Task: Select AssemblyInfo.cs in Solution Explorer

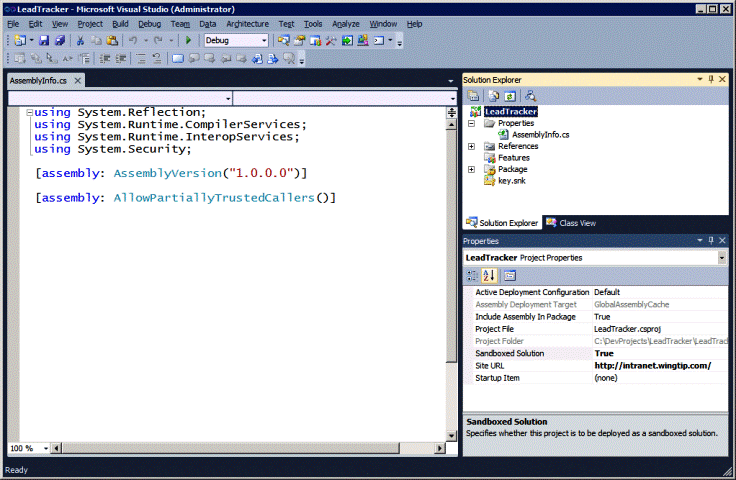Action: (x=540, y=135)
